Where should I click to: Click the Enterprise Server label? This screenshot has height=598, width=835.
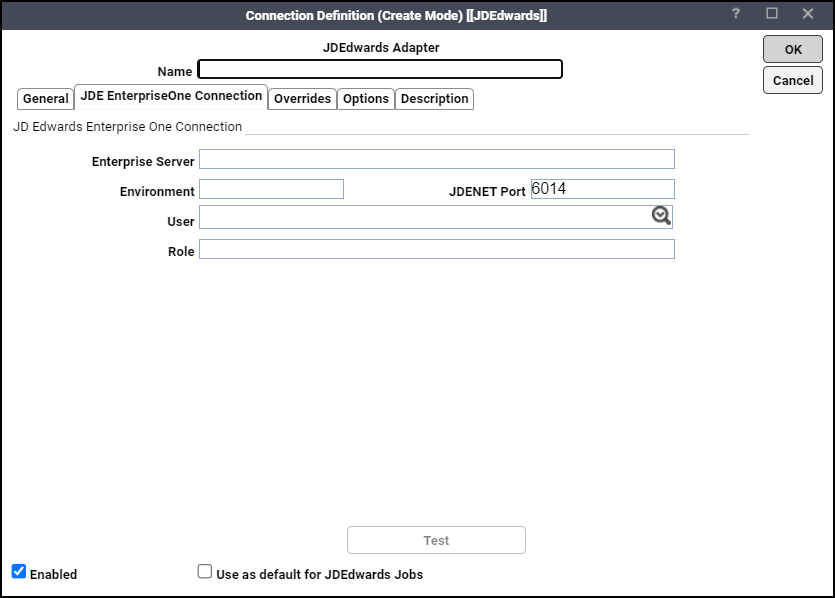tap(143, 161)
